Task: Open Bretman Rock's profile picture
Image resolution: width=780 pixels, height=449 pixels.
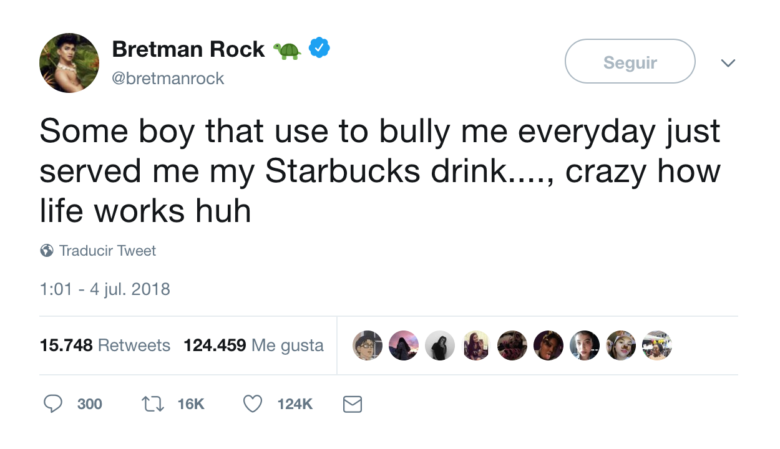Action: click(x=69, y=63)
